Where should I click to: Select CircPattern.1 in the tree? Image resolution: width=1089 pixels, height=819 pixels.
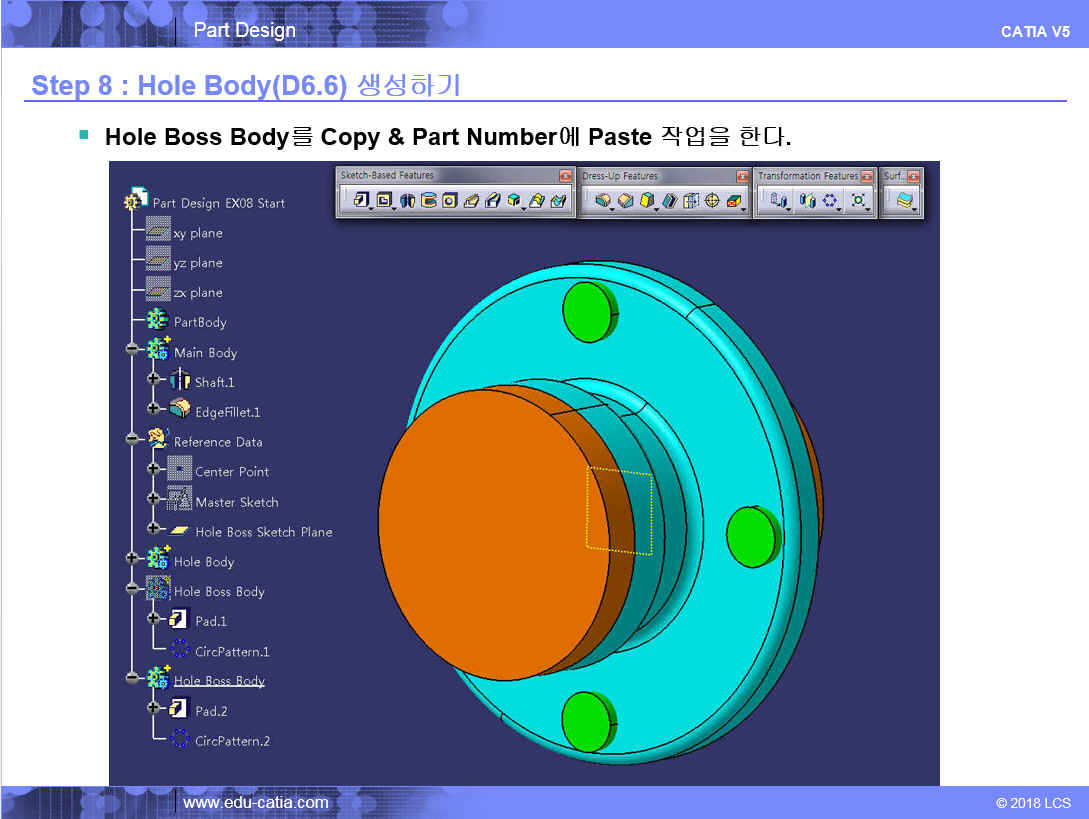231,651
